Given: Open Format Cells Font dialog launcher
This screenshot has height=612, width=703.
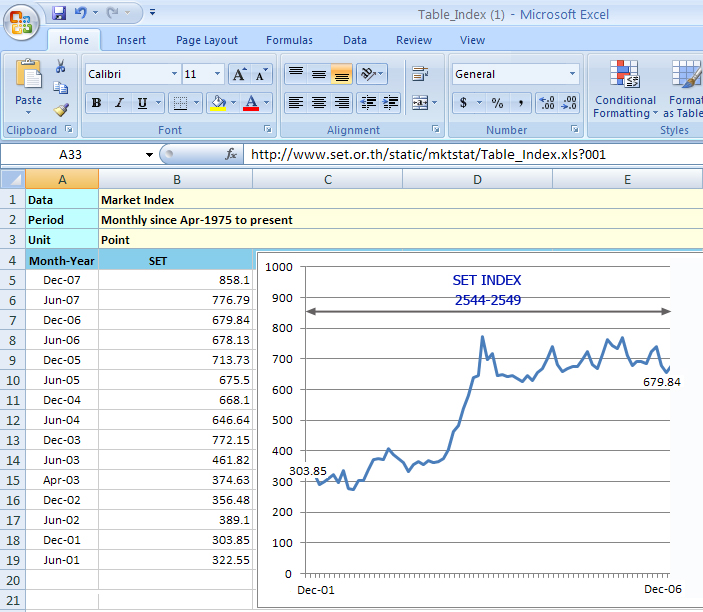Looking at the screenshot, I should click(268, 129).
